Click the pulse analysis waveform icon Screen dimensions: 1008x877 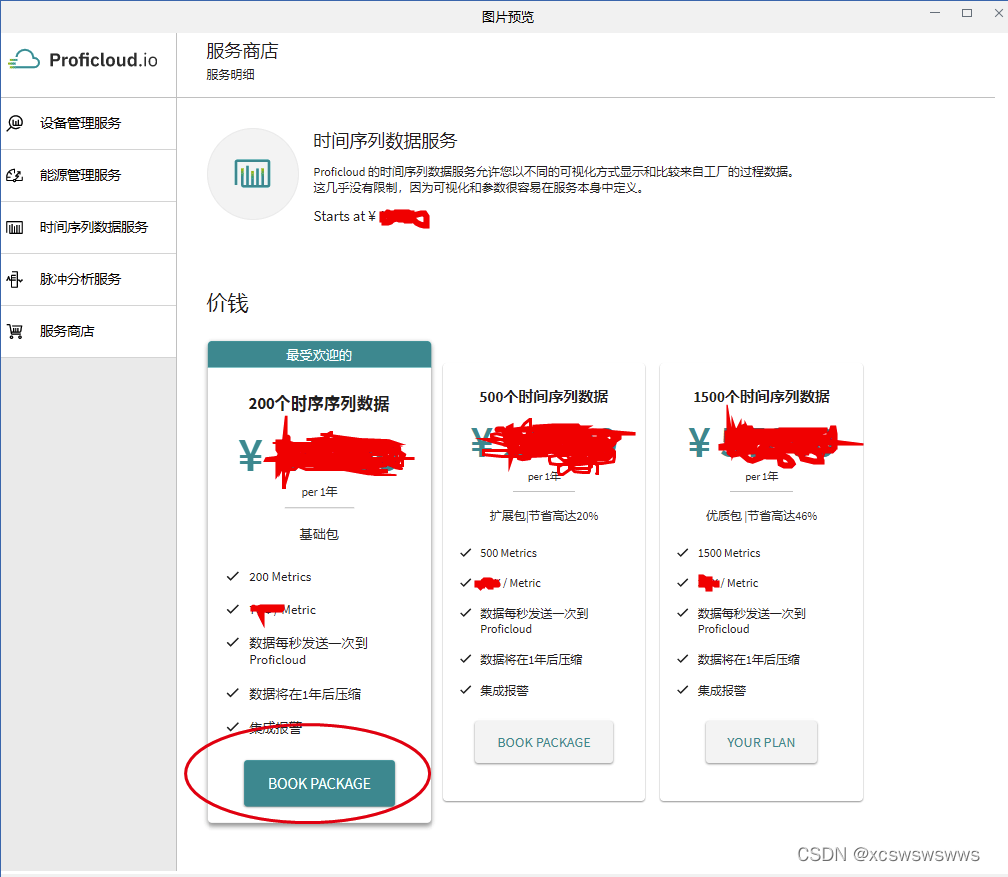(17, 279)
